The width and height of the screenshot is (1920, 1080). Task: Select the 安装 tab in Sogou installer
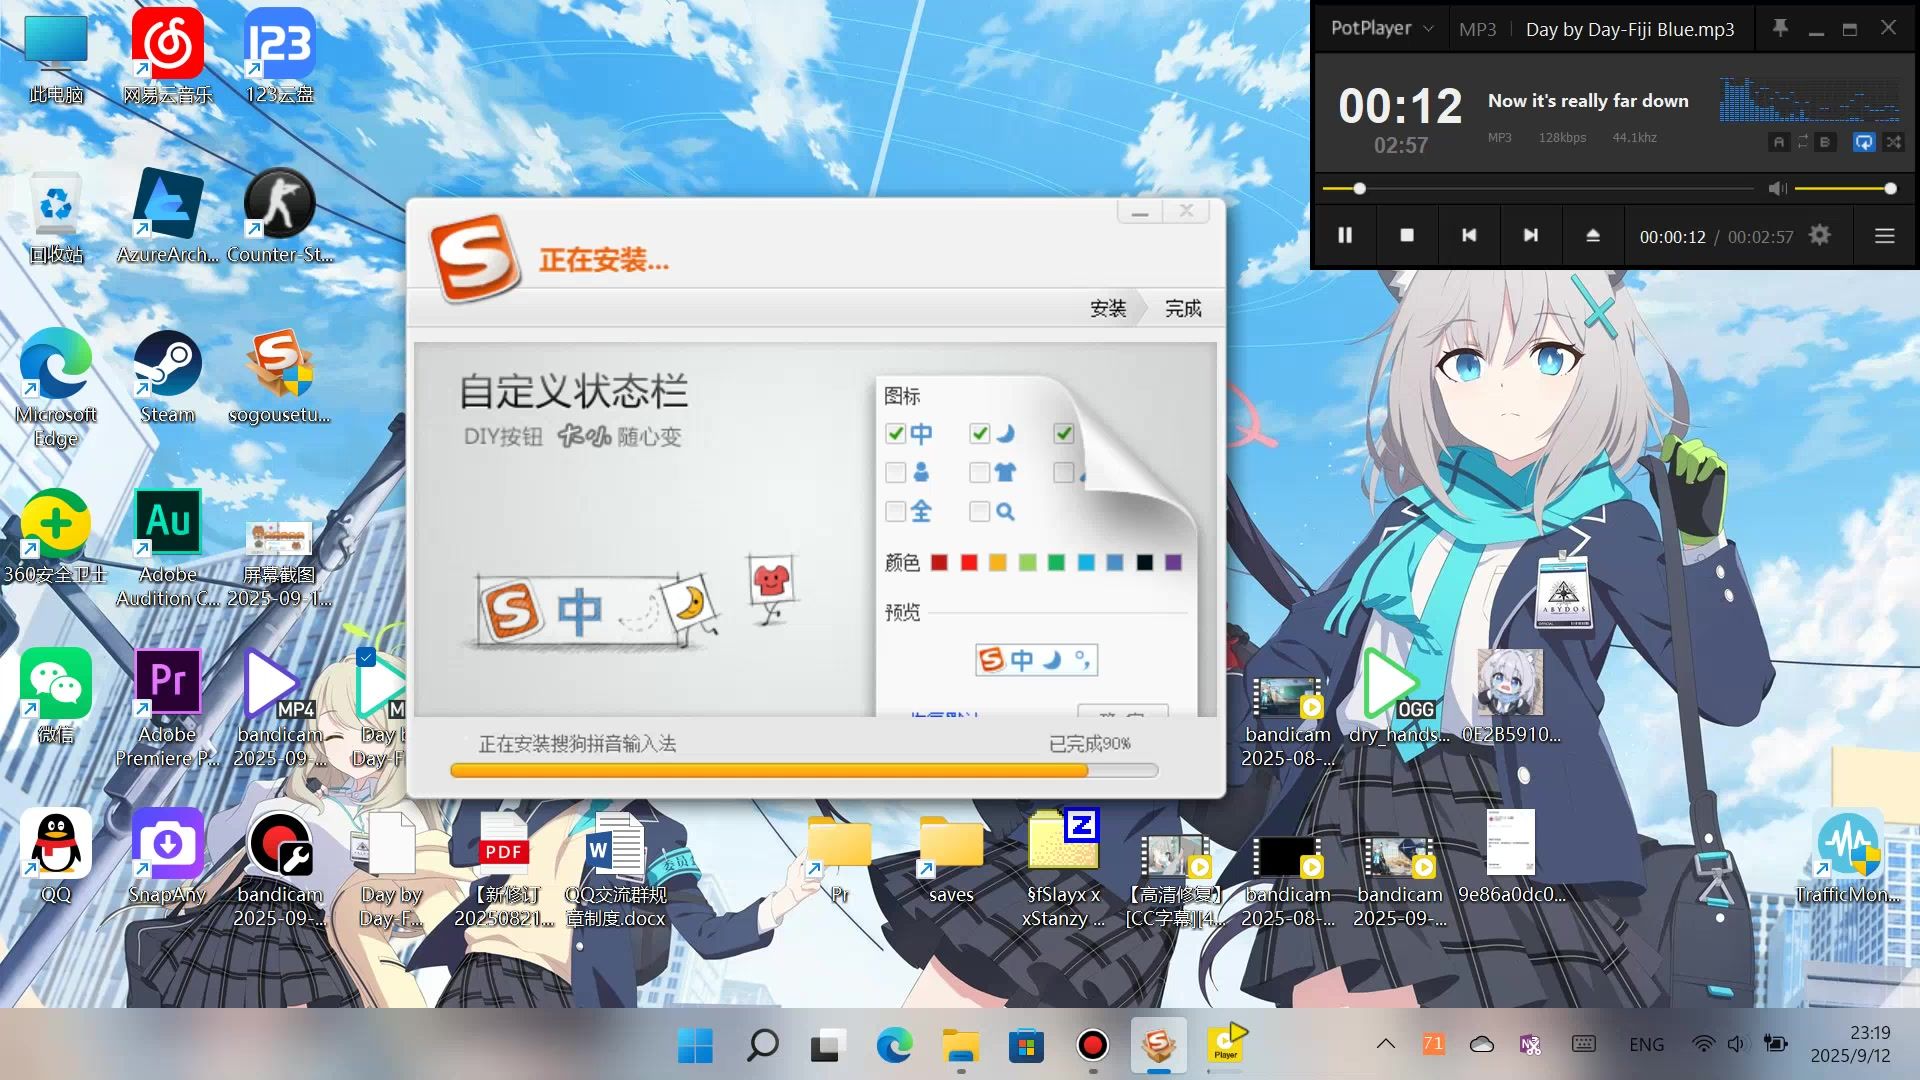click(1108, 308)
